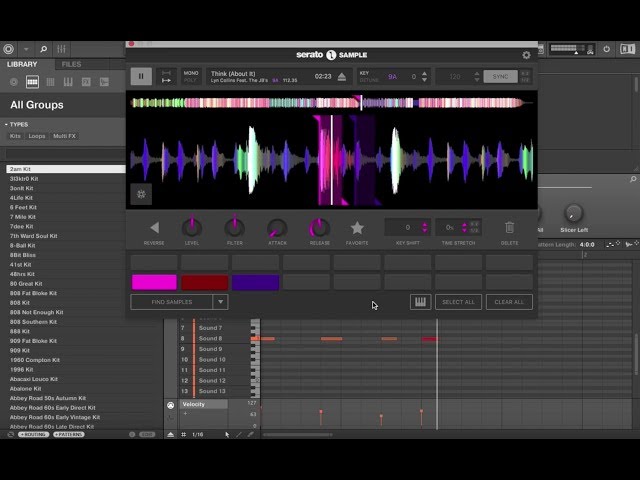Select the magenta cue pad
Screen dimensions: 640x480
154,282
